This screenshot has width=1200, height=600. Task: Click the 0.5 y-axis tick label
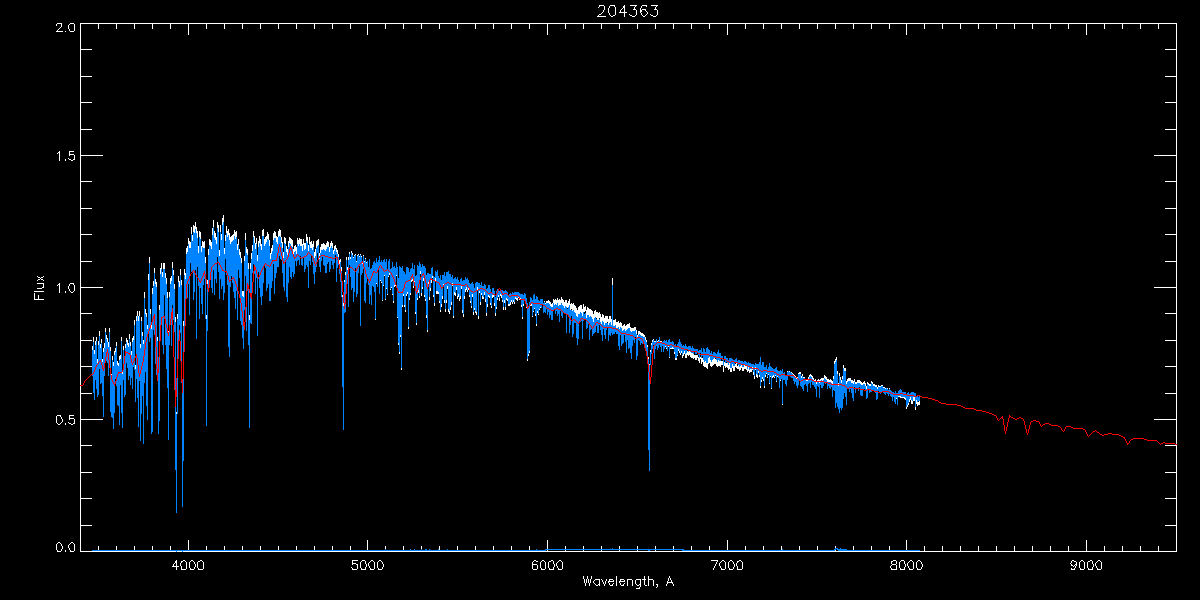coord(63,419)
